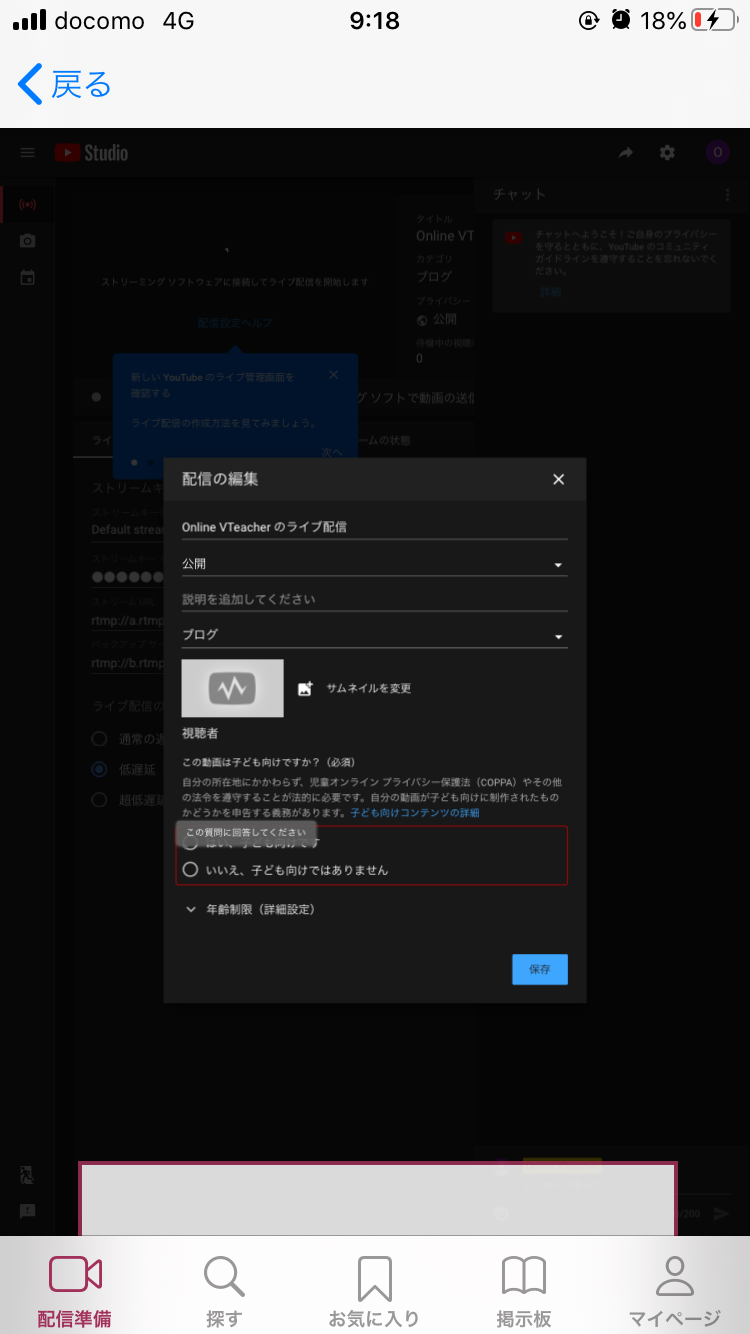
Task: Close the 配信の編集 dialog
Action: click(x=558, y=479)
